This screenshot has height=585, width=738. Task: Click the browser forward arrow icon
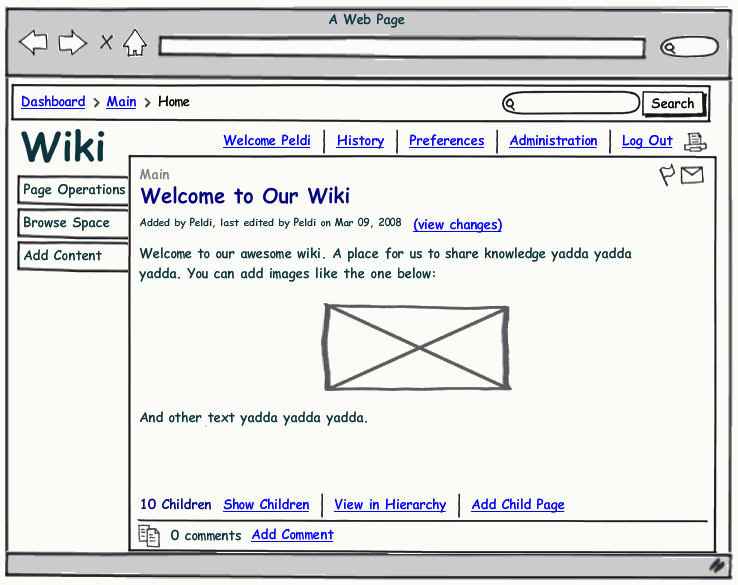(72, 42)
